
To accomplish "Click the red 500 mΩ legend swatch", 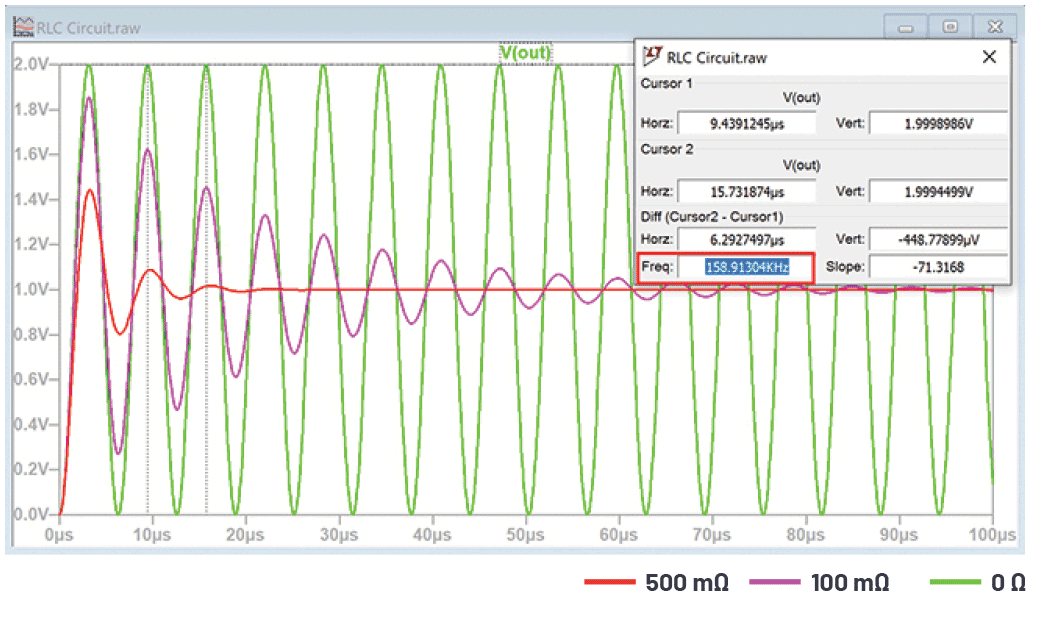I will 609,582.
